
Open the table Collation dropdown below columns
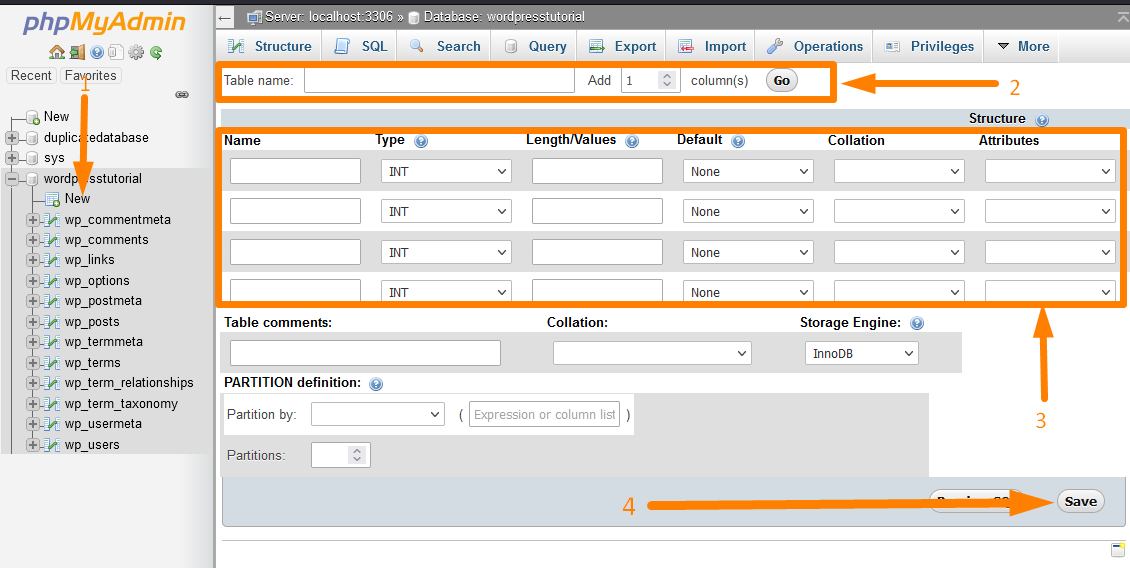[652, 353]
